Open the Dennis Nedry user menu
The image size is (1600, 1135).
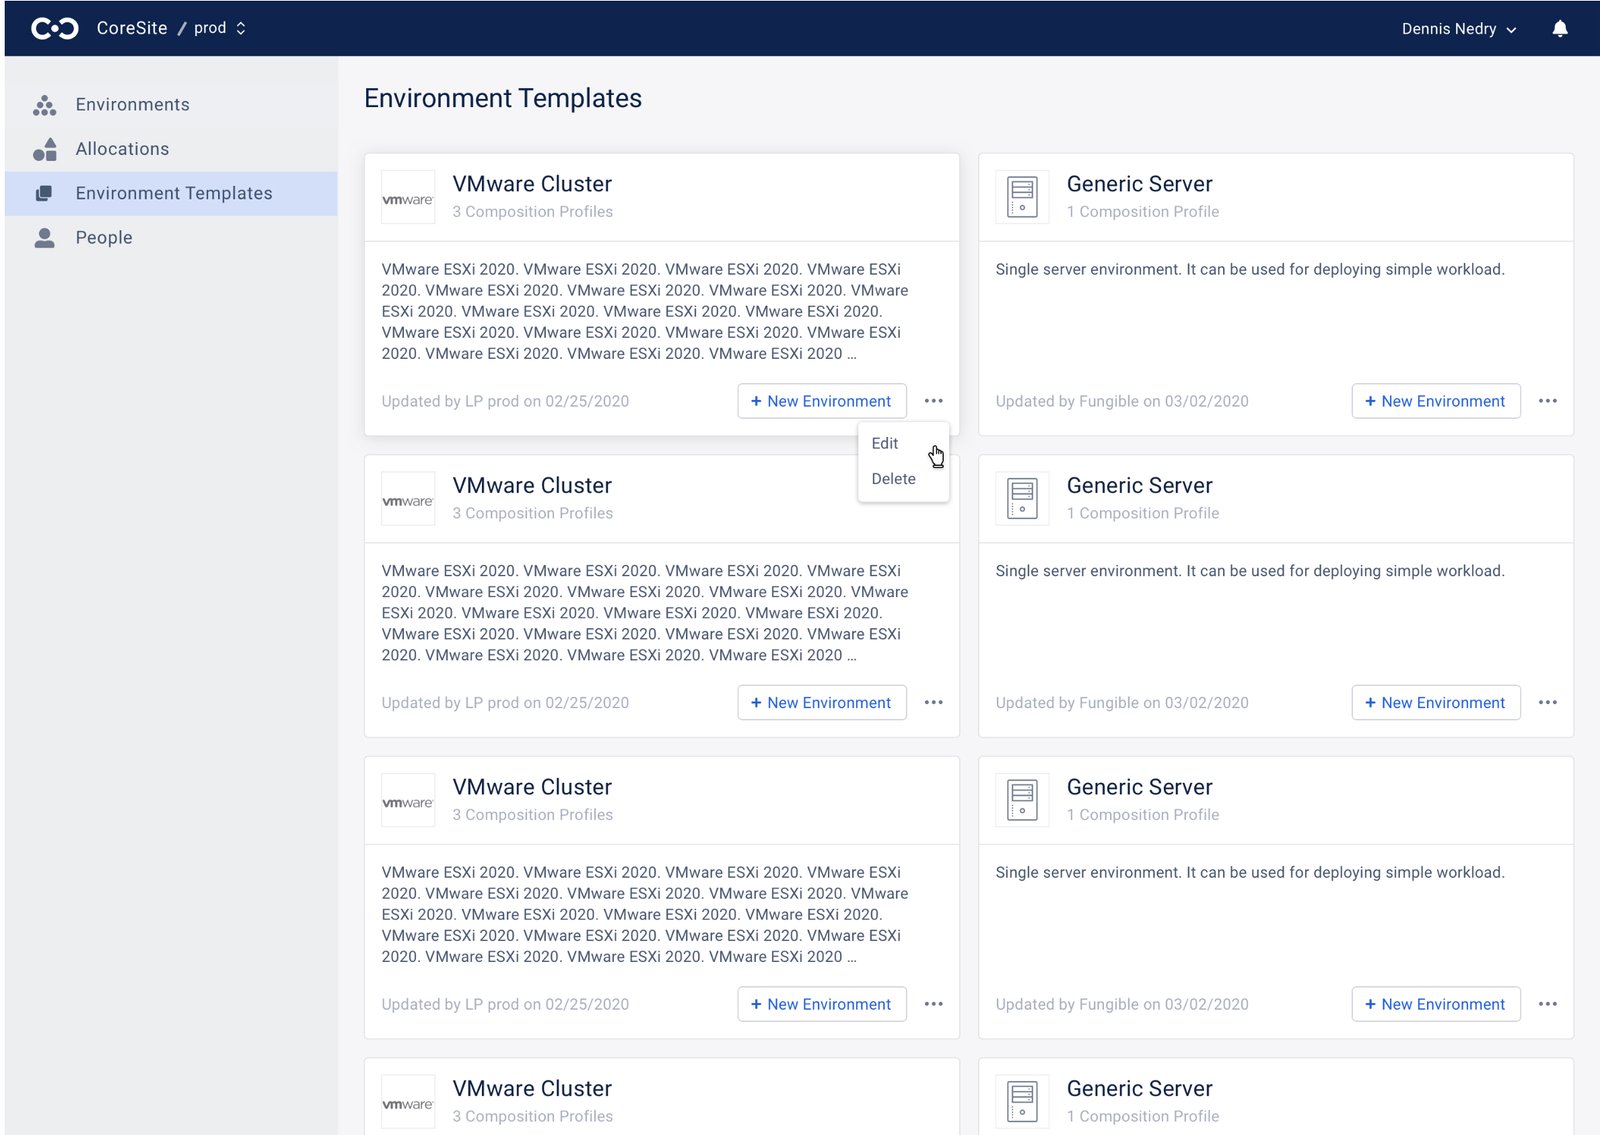tap(1458, 29)
